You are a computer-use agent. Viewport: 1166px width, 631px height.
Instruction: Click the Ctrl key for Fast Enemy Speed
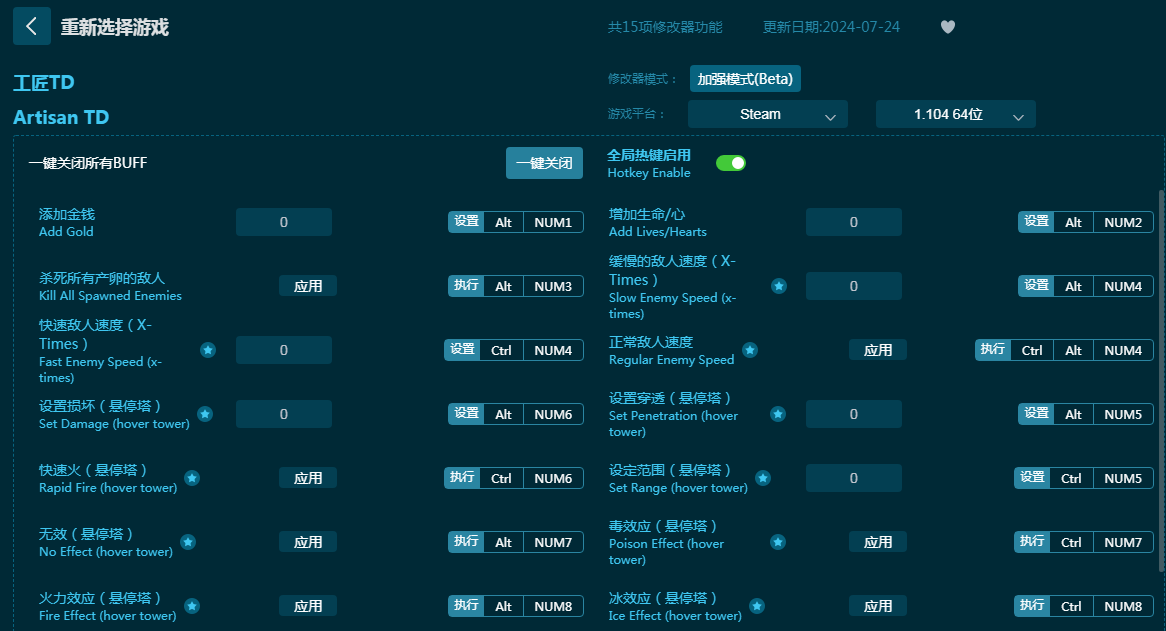tap(501, 350)
